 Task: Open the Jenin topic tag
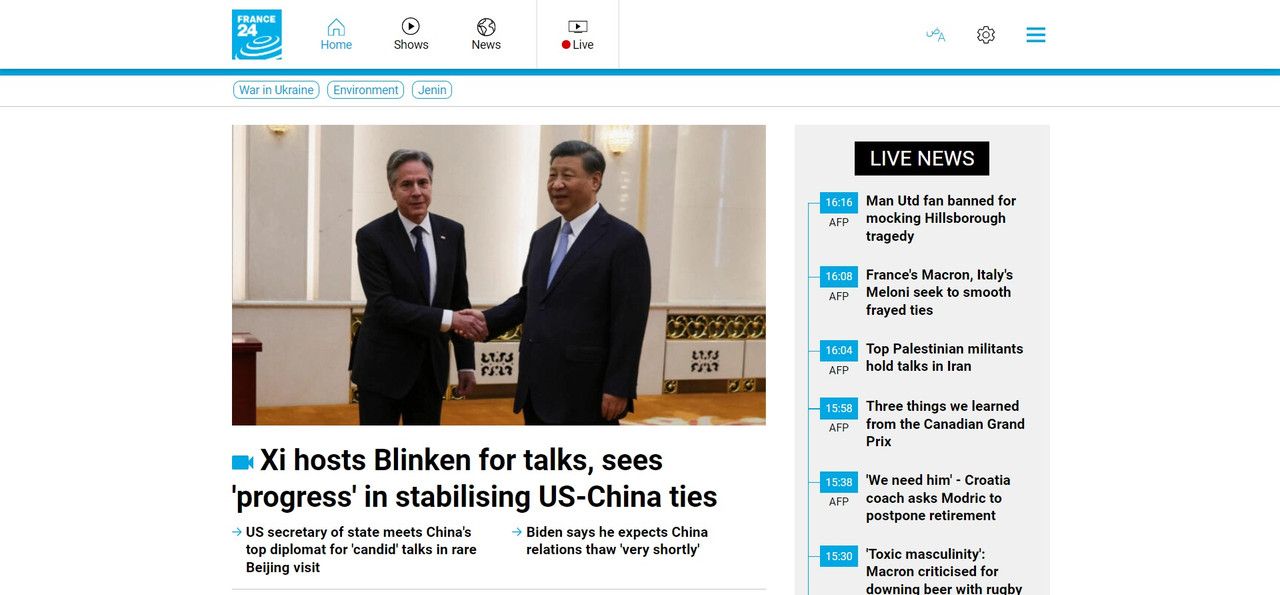point(432,90)
